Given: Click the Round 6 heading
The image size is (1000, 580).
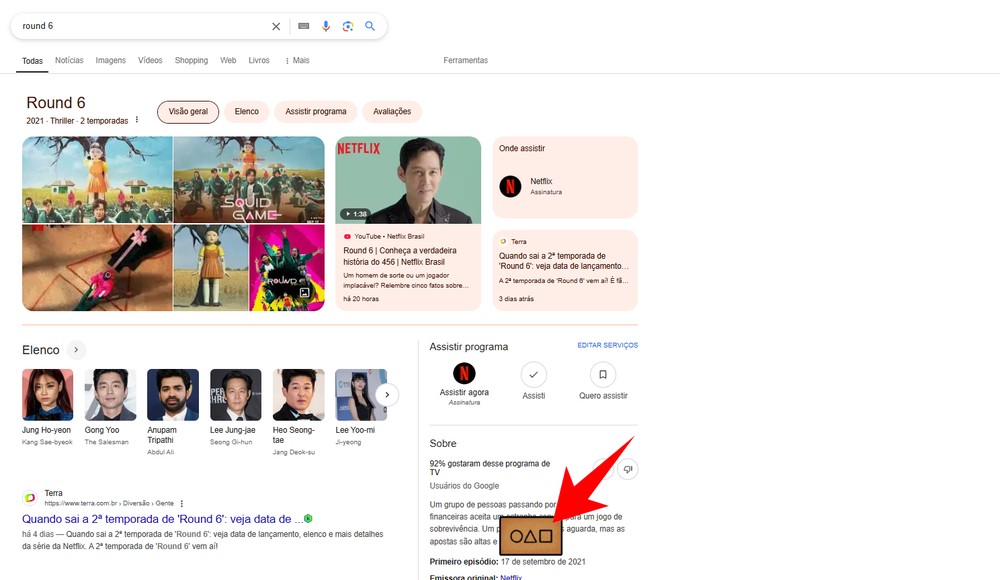Looking at the screenshot, I should (56, 103).
